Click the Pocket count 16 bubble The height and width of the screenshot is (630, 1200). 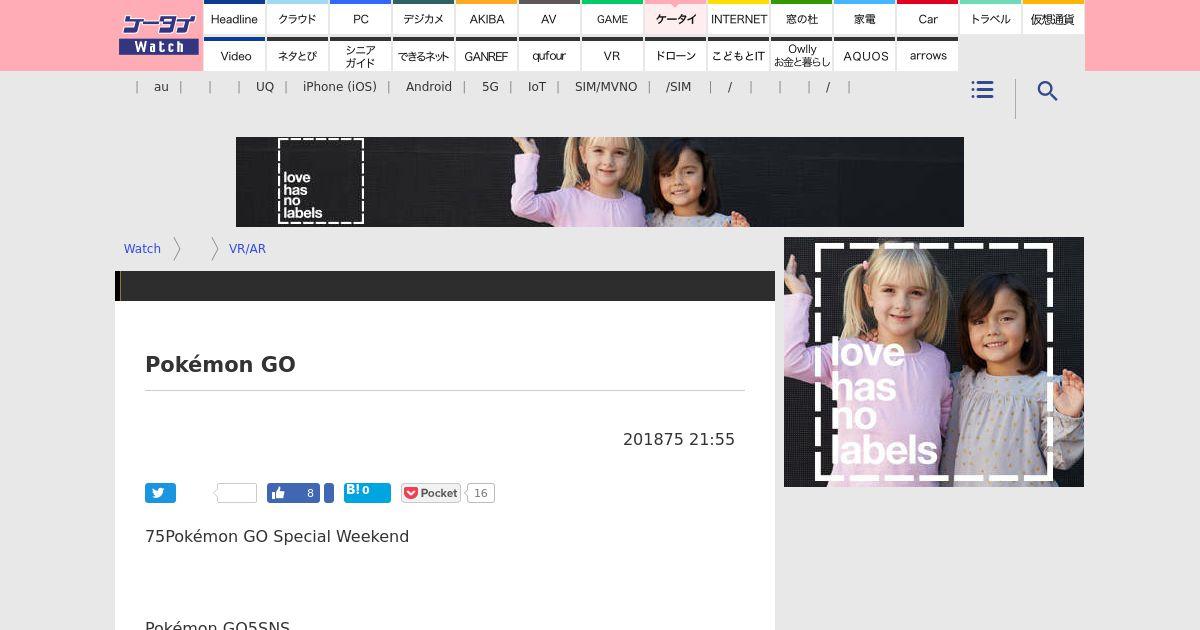[481, 493]
